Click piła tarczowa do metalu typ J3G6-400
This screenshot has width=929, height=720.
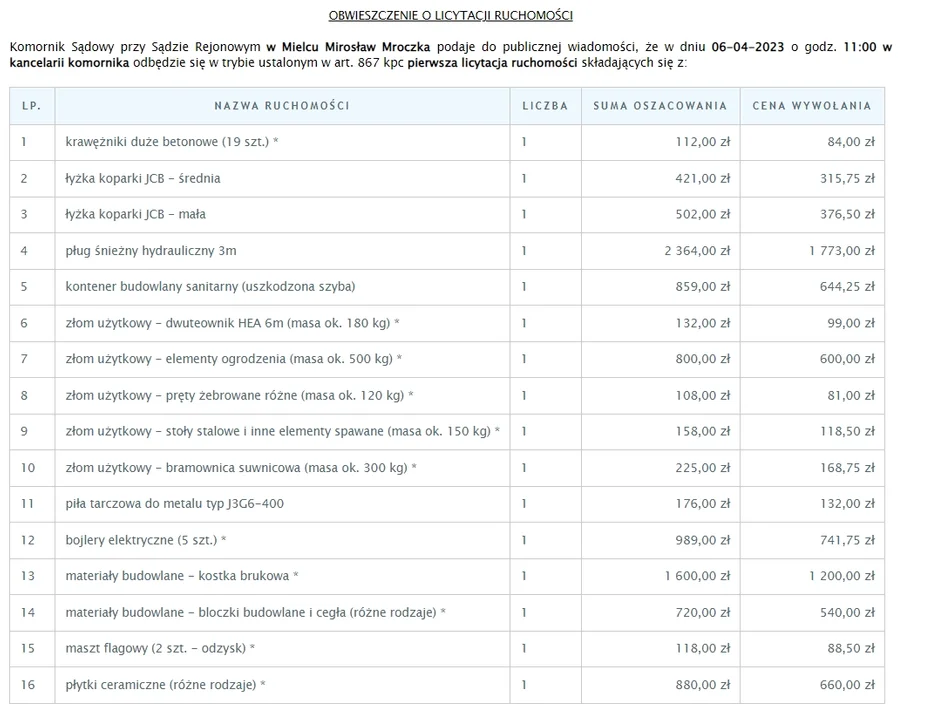point(175,504)
